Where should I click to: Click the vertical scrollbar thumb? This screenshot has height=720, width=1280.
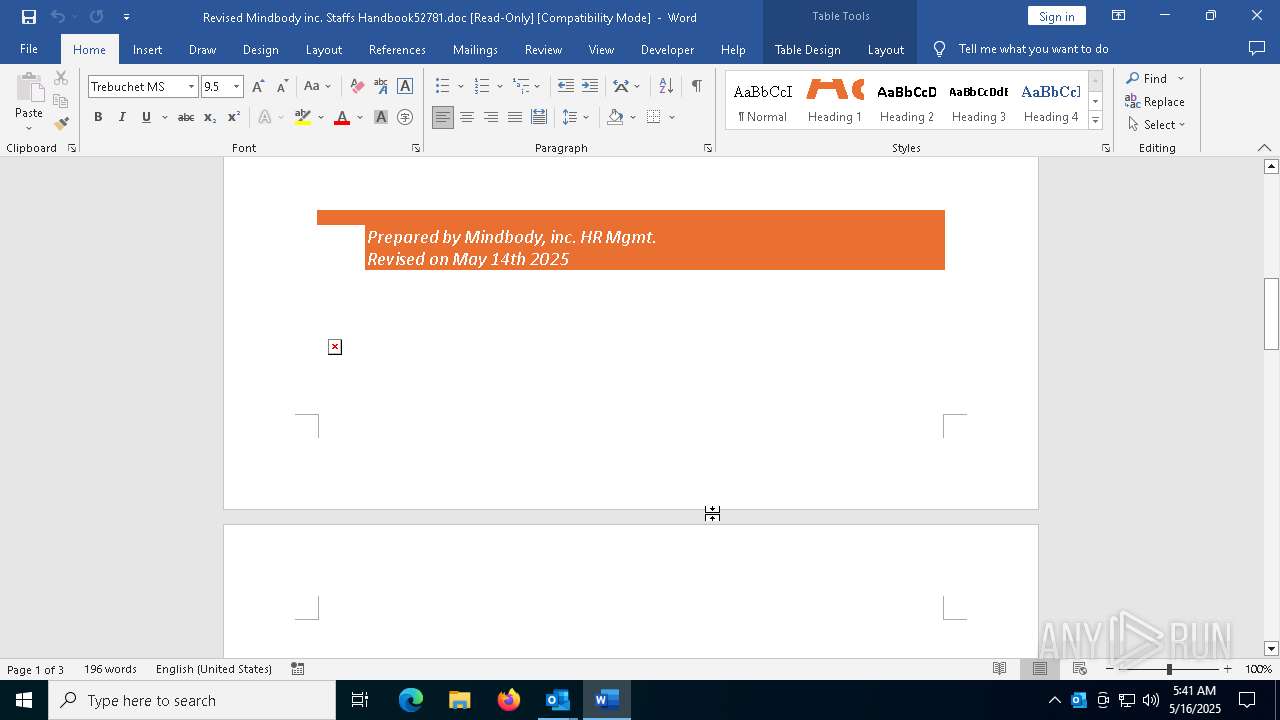coord(1271,313)
